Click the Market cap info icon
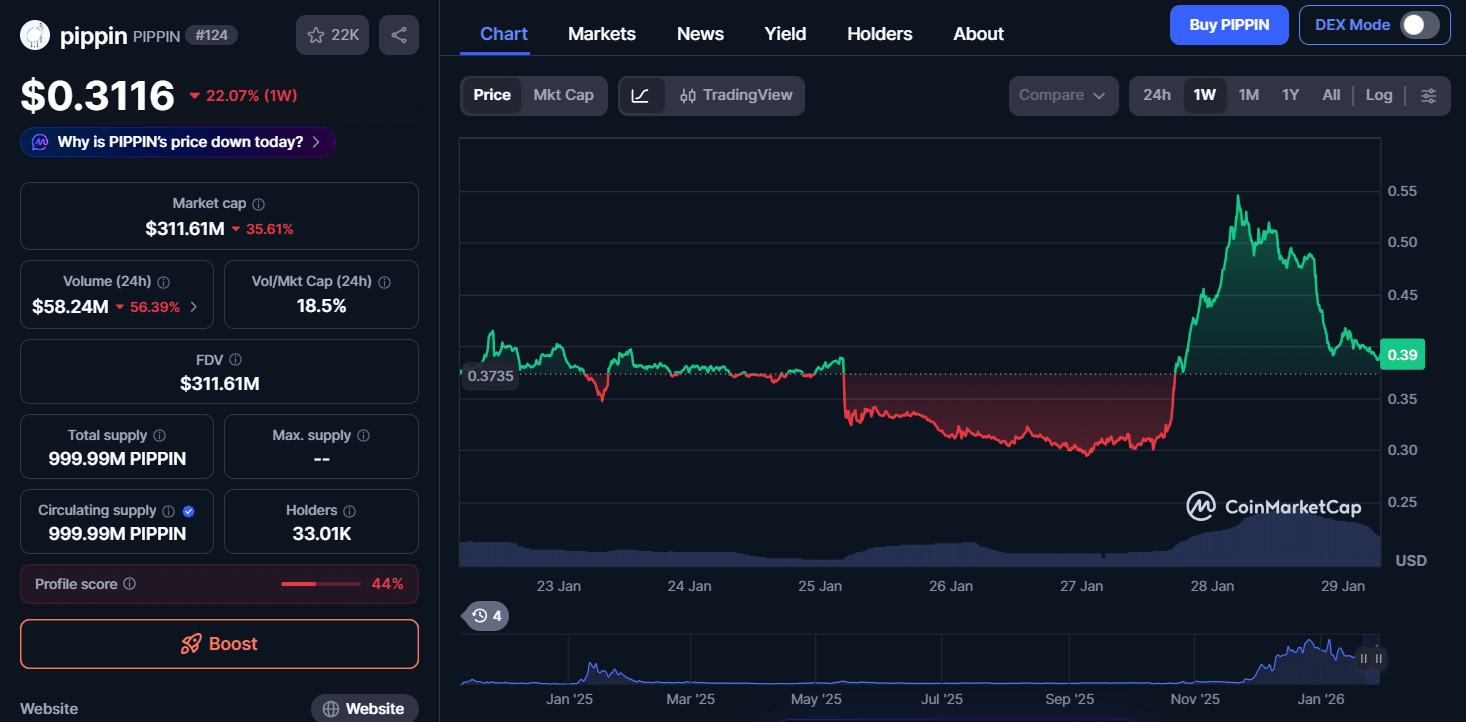Viewport: 1466px width, 722px height. click(x=258, y=204)
